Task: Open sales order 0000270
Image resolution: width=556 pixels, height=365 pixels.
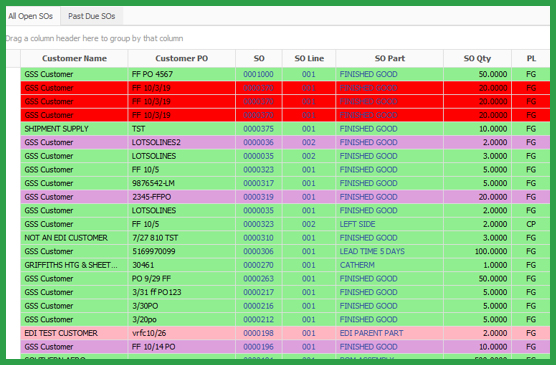Action: point(258,265)
